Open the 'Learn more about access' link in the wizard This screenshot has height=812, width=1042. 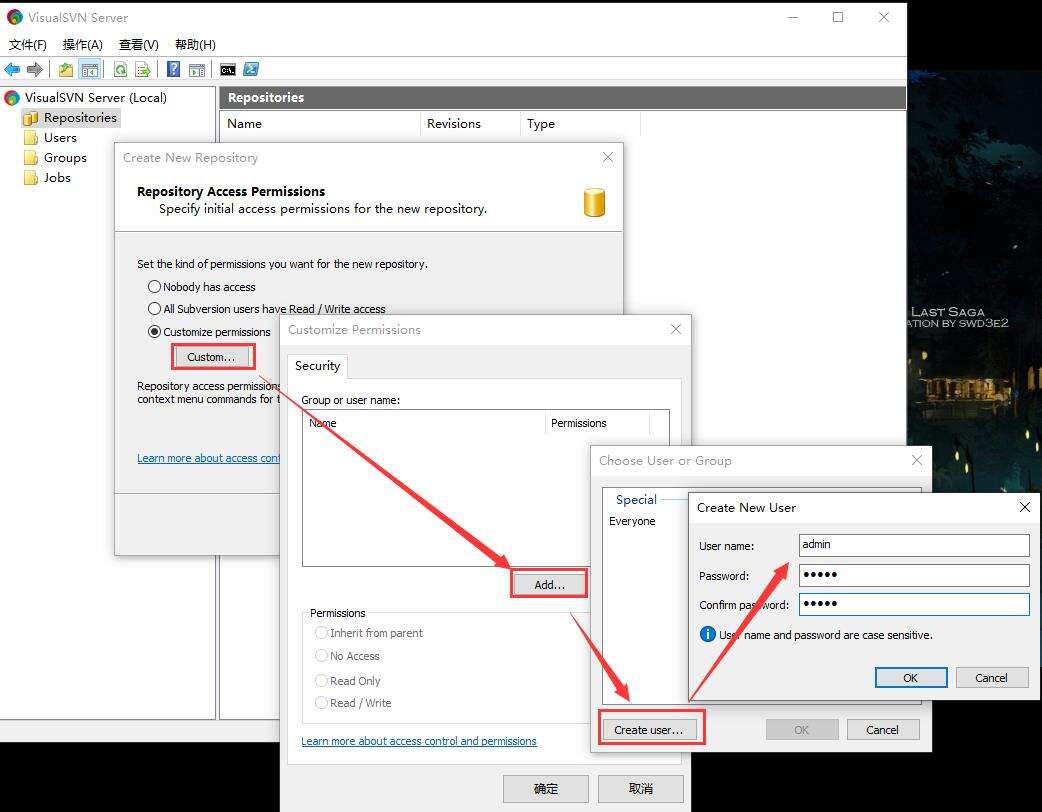pyautogui.click(x=208, y=458)
